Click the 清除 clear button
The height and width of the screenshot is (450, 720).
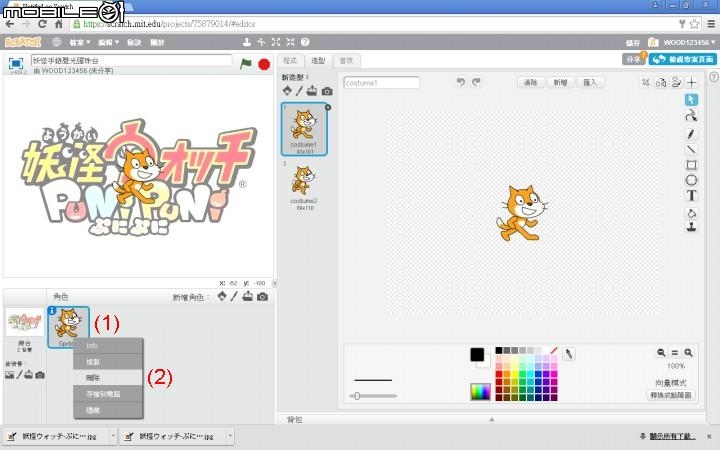tap(530, 83)
